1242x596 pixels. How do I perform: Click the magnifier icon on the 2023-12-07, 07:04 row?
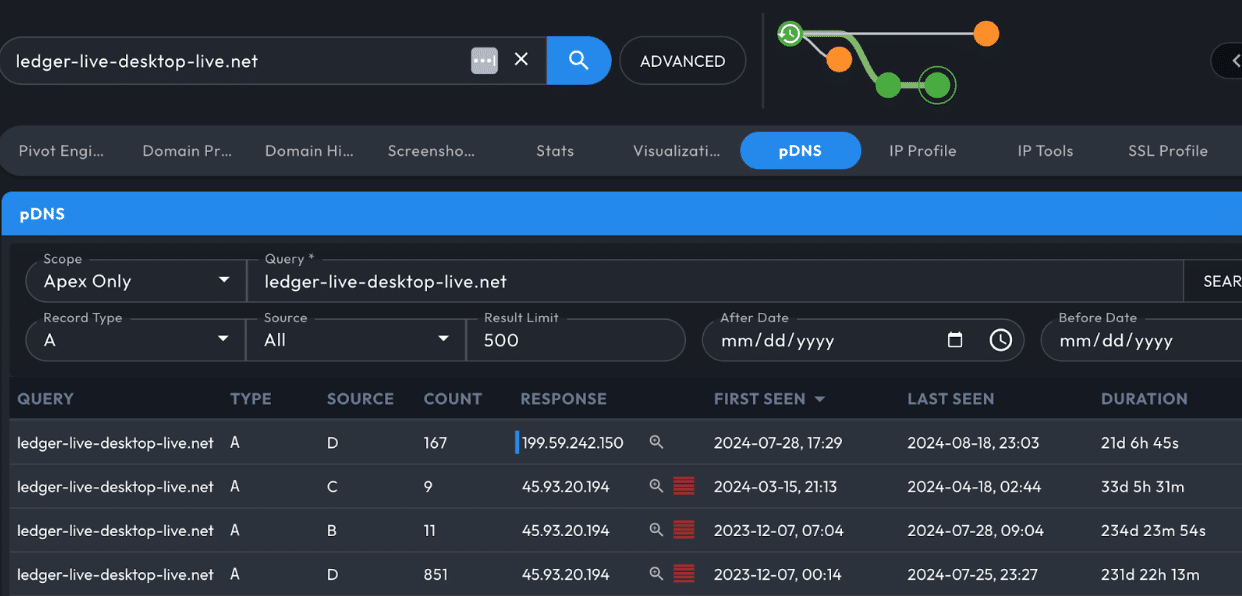click(656, 531)
